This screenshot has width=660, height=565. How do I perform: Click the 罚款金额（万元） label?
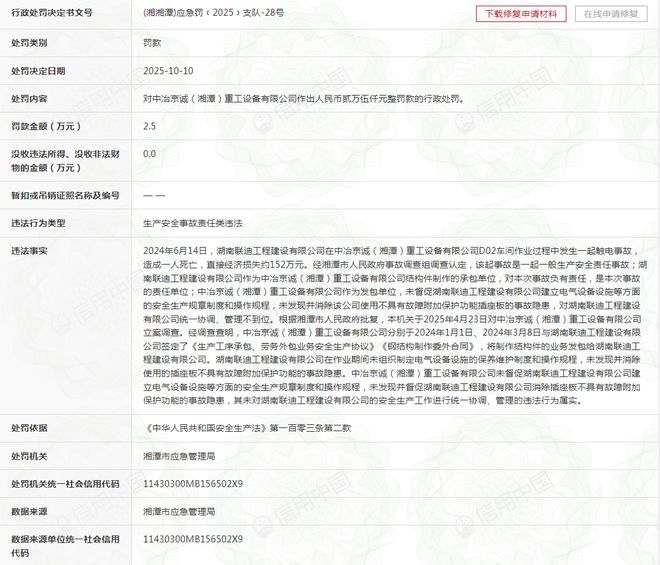click(x=46, y=126)
